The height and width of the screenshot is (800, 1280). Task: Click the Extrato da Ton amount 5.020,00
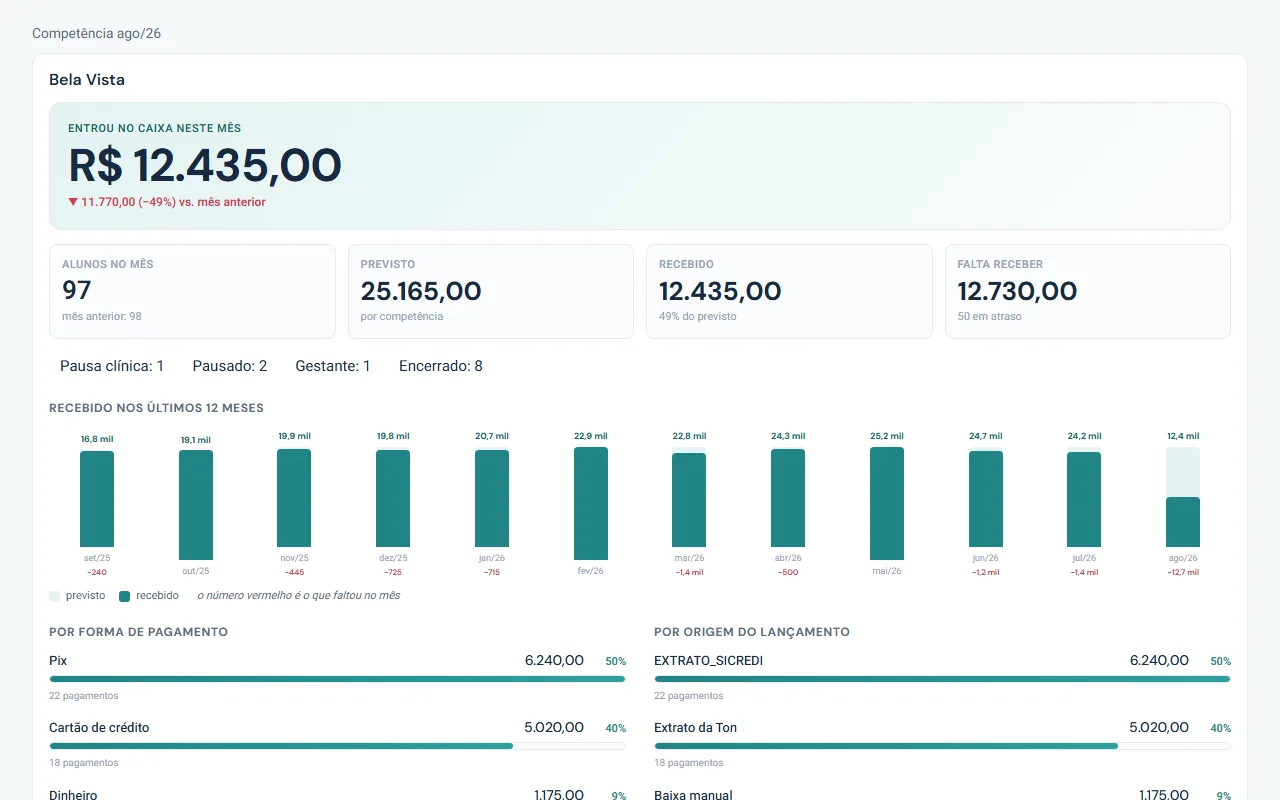[x=1159, y=727]
